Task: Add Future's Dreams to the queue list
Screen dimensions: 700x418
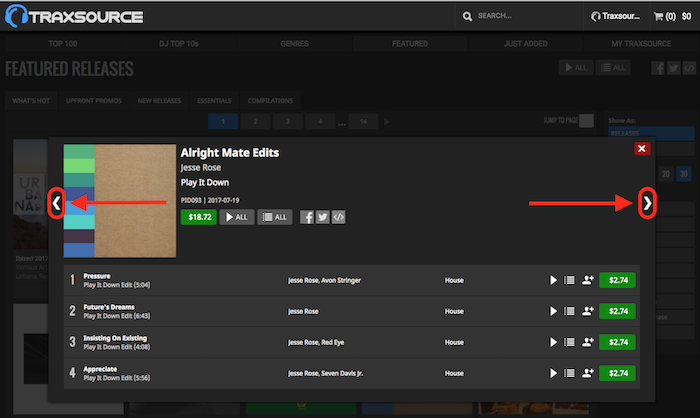Action: pyautogui.click(x=569, y=312)
